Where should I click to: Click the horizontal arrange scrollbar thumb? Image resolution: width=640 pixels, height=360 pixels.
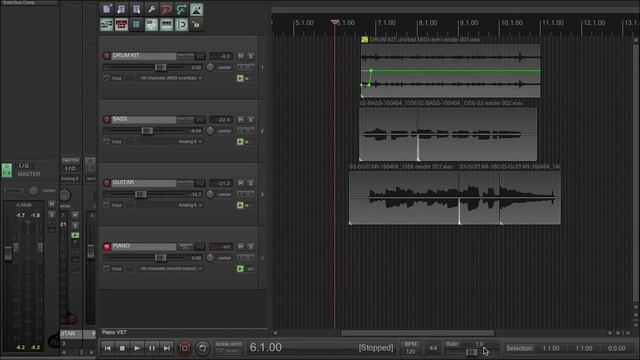click(x=418, y=333)
